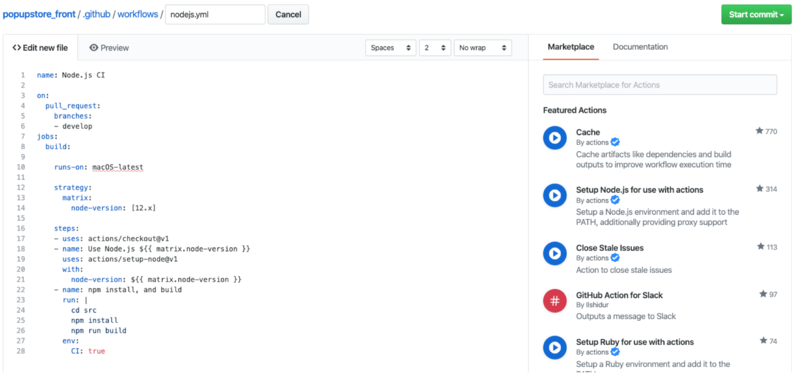Viewport: 800px width, 379px height.
Task: Open the Close Stale Issues title
Action: click(x=610, y=248)
